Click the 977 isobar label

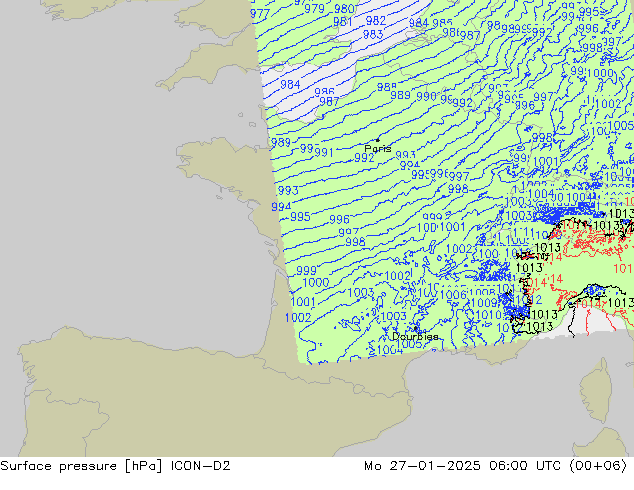pyautogui.click(x=260, y=14)
